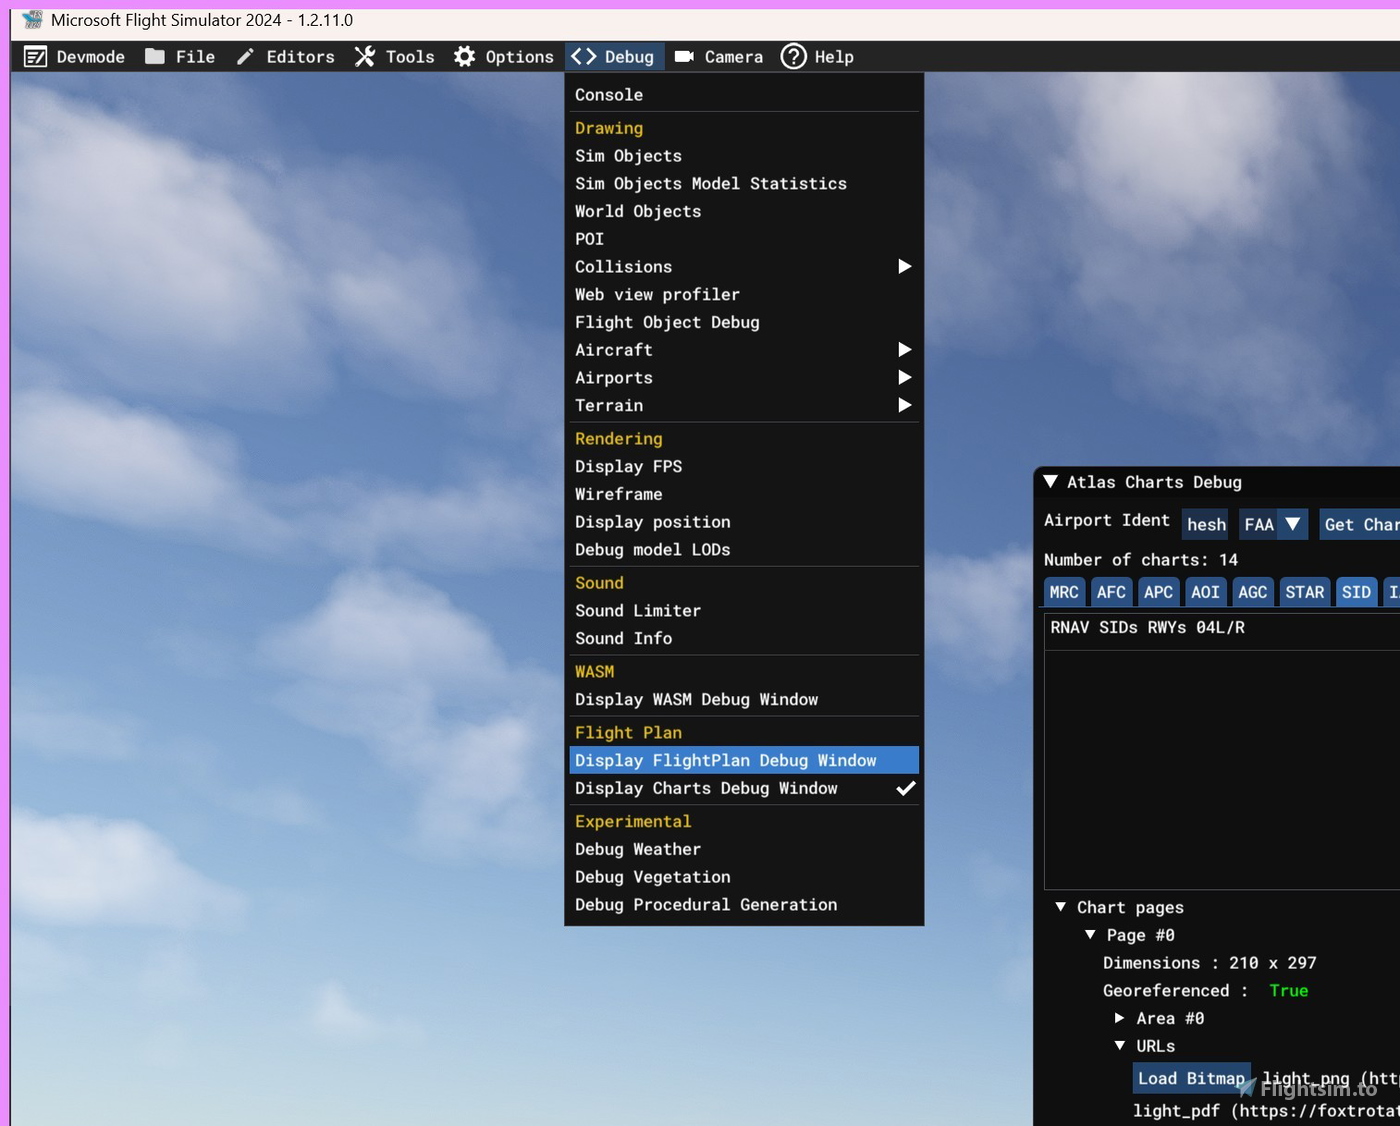The height and width of the screenshot is (1126, 1400).
Task: Expand the Collisions submenu arrow
Action: (904, 267)
